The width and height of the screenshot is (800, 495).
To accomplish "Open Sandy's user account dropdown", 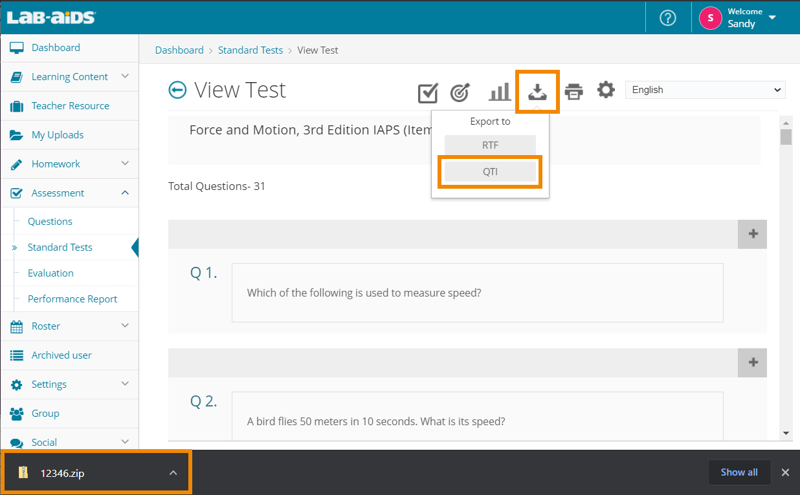I will click(x=772, y=18).
